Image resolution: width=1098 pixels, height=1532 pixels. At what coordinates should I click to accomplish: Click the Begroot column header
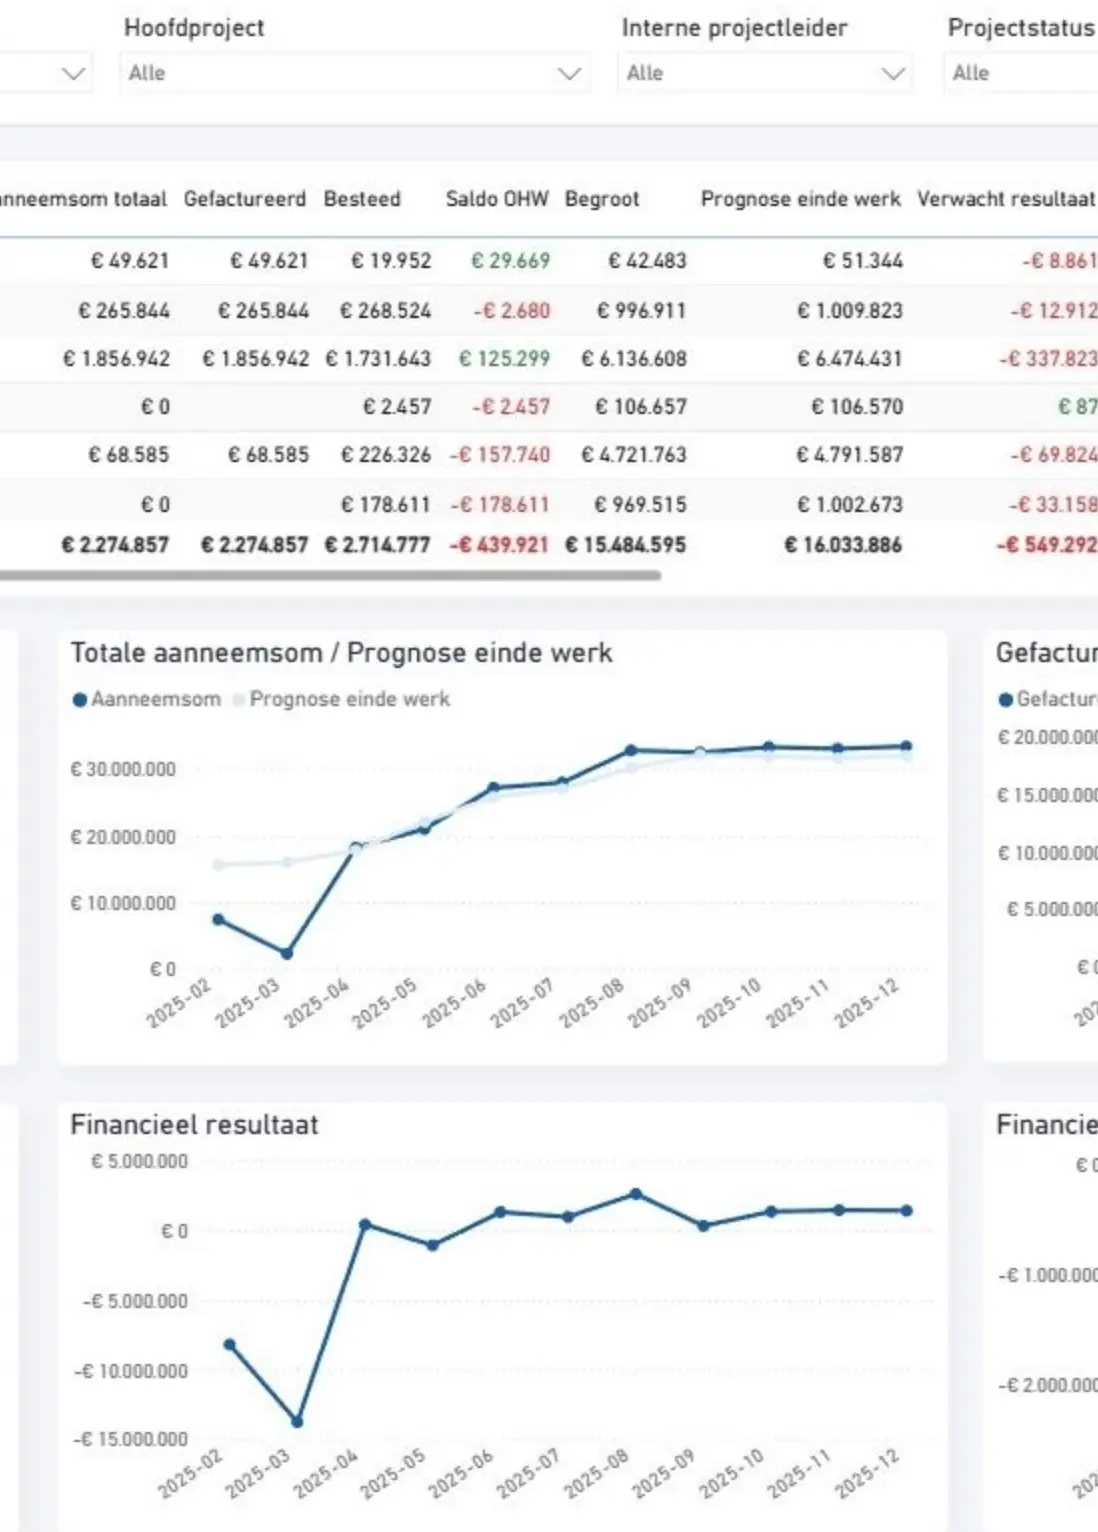click(x=602, y=199)
